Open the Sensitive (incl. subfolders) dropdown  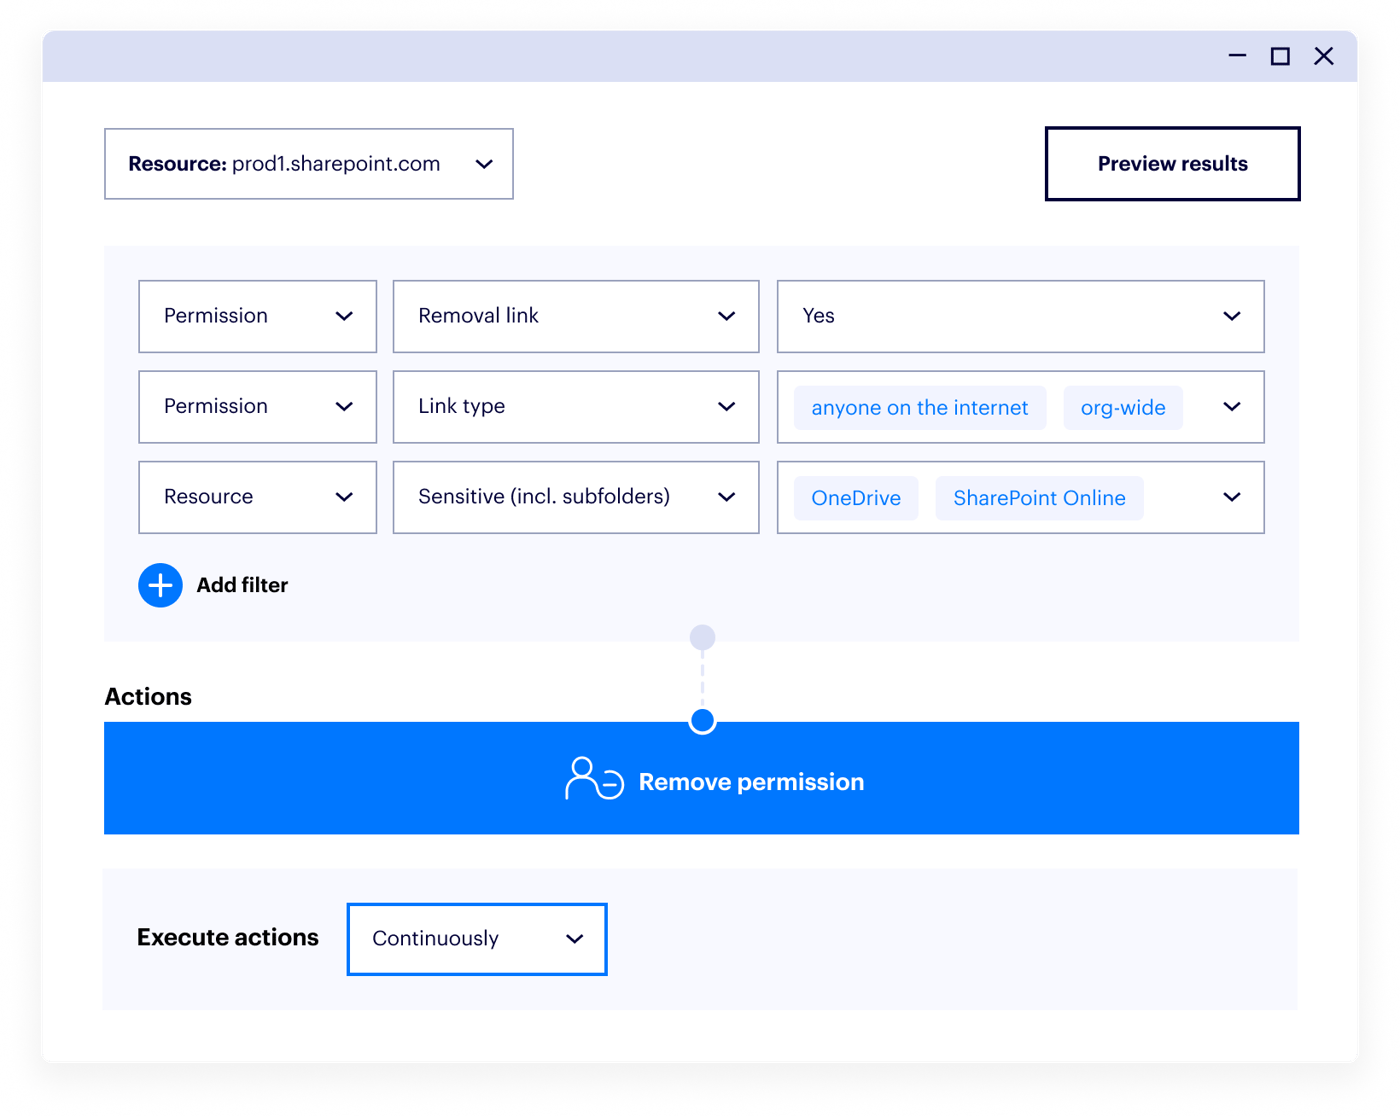tap(575, 497)
